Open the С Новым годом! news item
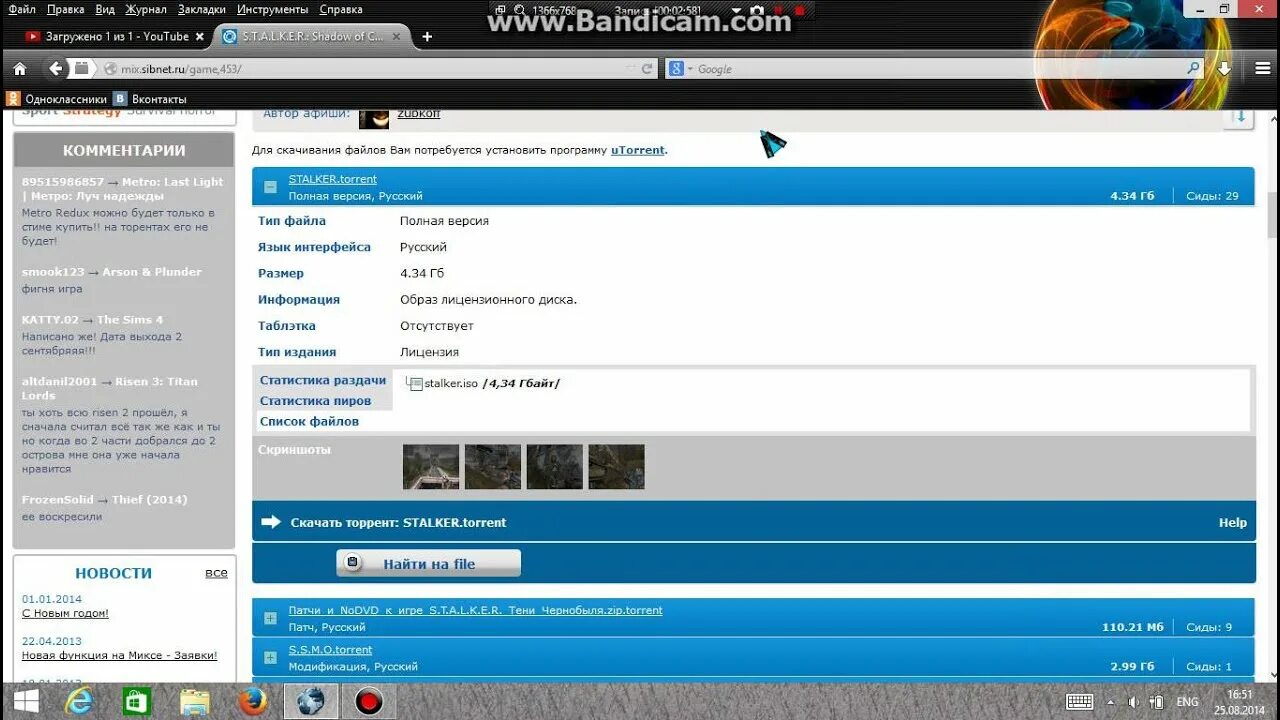The image size is (1280, 720). tap(65, 613)
